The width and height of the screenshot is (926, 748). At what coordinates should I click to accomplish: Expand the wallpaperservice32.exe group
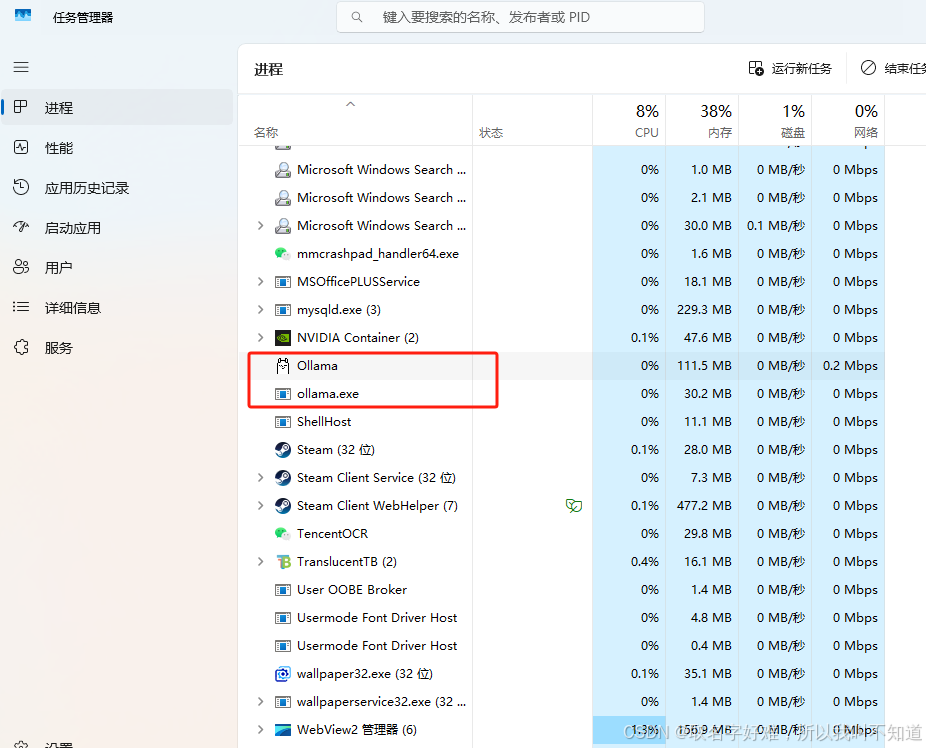point(260,702)
